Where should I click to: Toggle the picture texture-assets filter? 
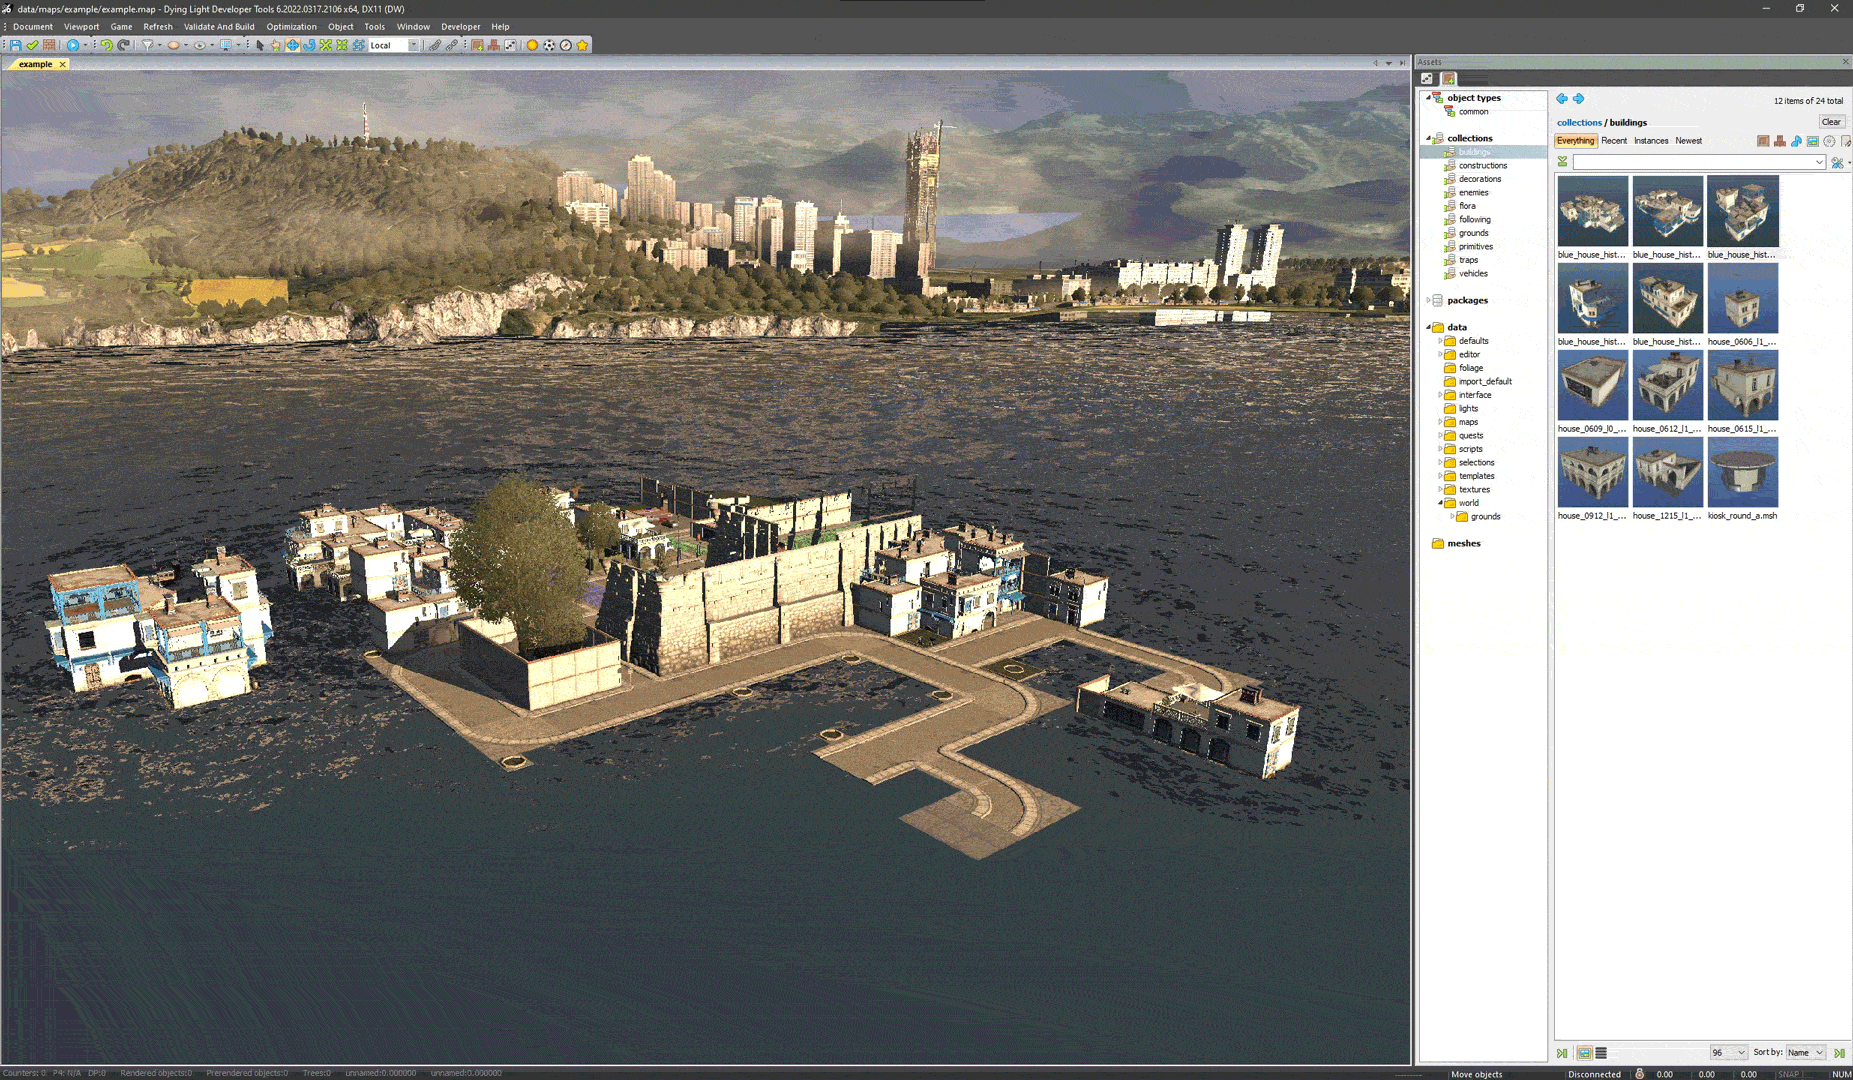click(1813, 141)
